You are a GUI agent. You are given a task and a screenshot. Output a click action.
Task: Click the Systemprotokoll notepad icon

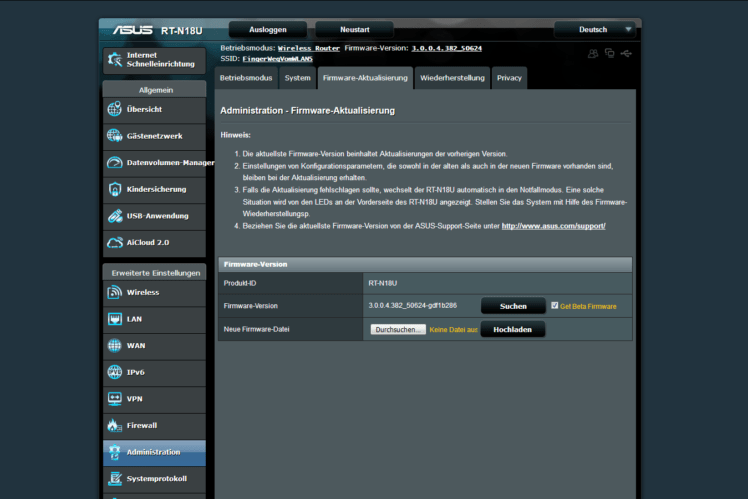(x=114, y=478)
